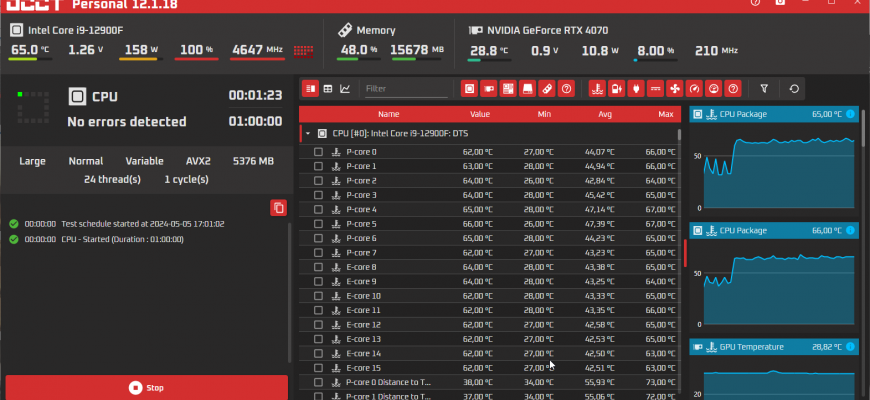The width and height of the screenshot is (870, 400).
Task: Enable the E-core 8 checkbox
Action: point(319,267)
